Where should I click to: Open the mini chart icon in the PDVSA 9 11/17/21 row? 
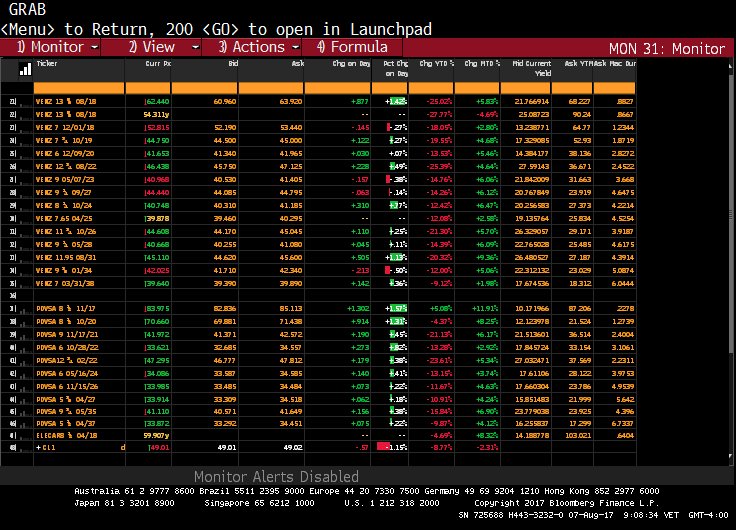tap(25, 335)
